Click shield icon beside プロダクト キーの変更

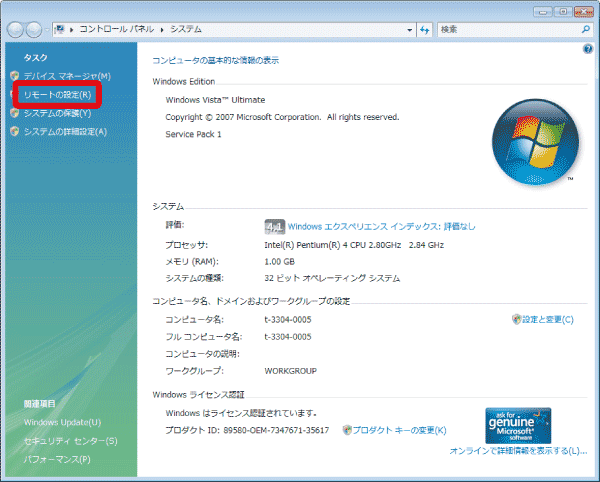point(347,430)
